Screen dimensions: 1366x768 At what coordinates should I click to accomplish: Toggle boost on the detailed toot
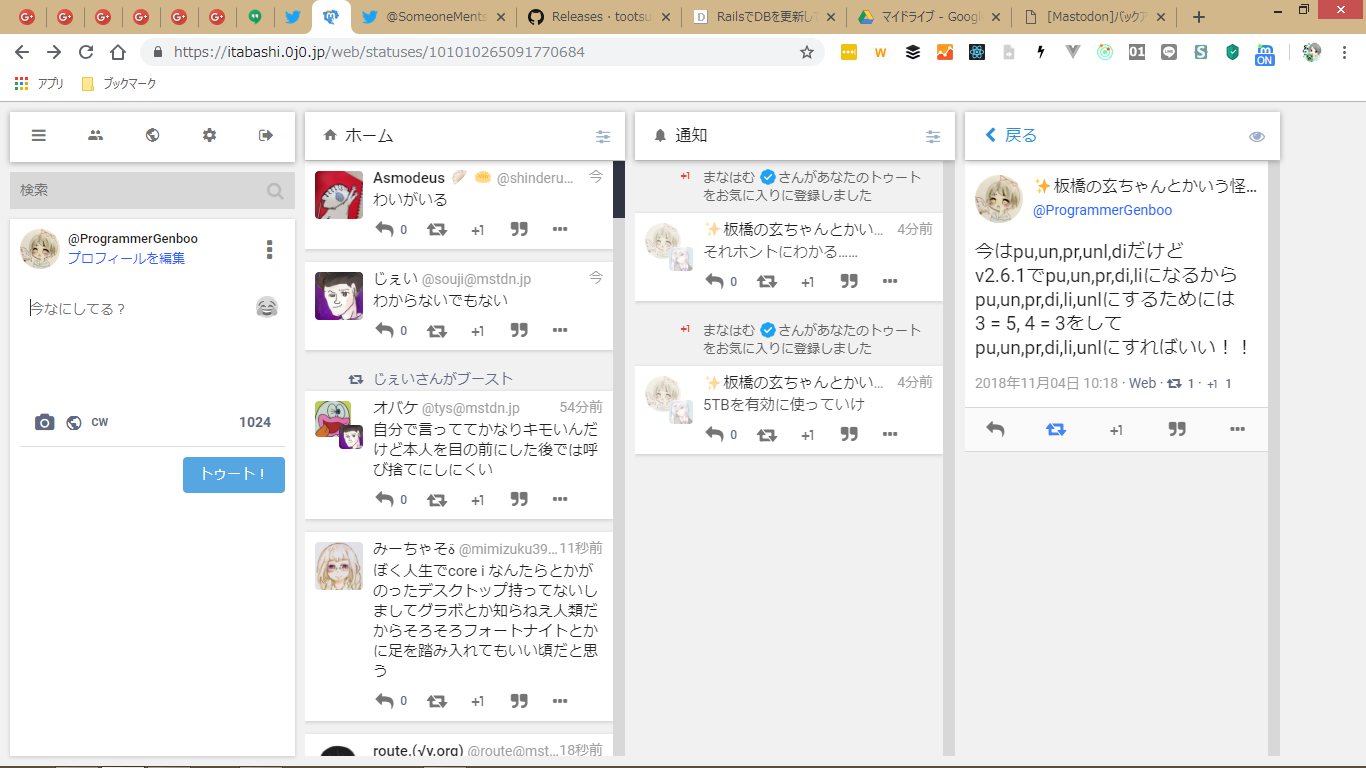1056,429
